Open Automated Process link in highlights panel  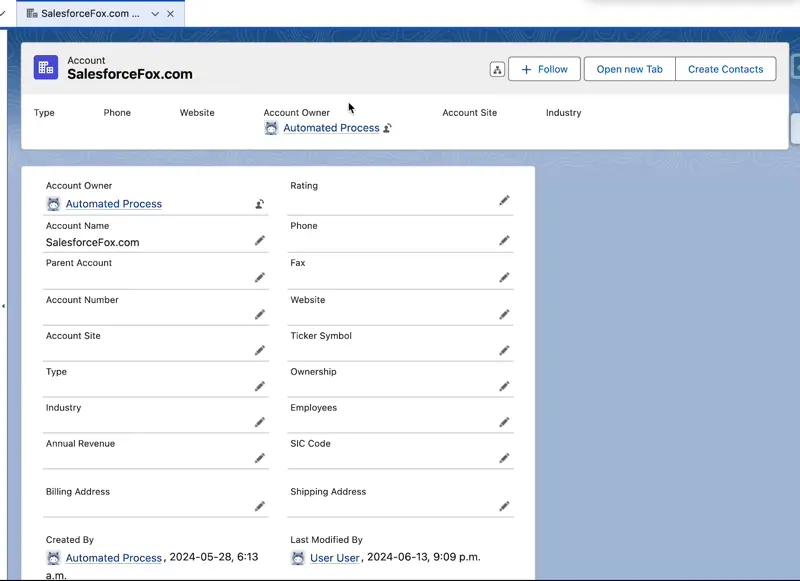[x=331, y=128]
